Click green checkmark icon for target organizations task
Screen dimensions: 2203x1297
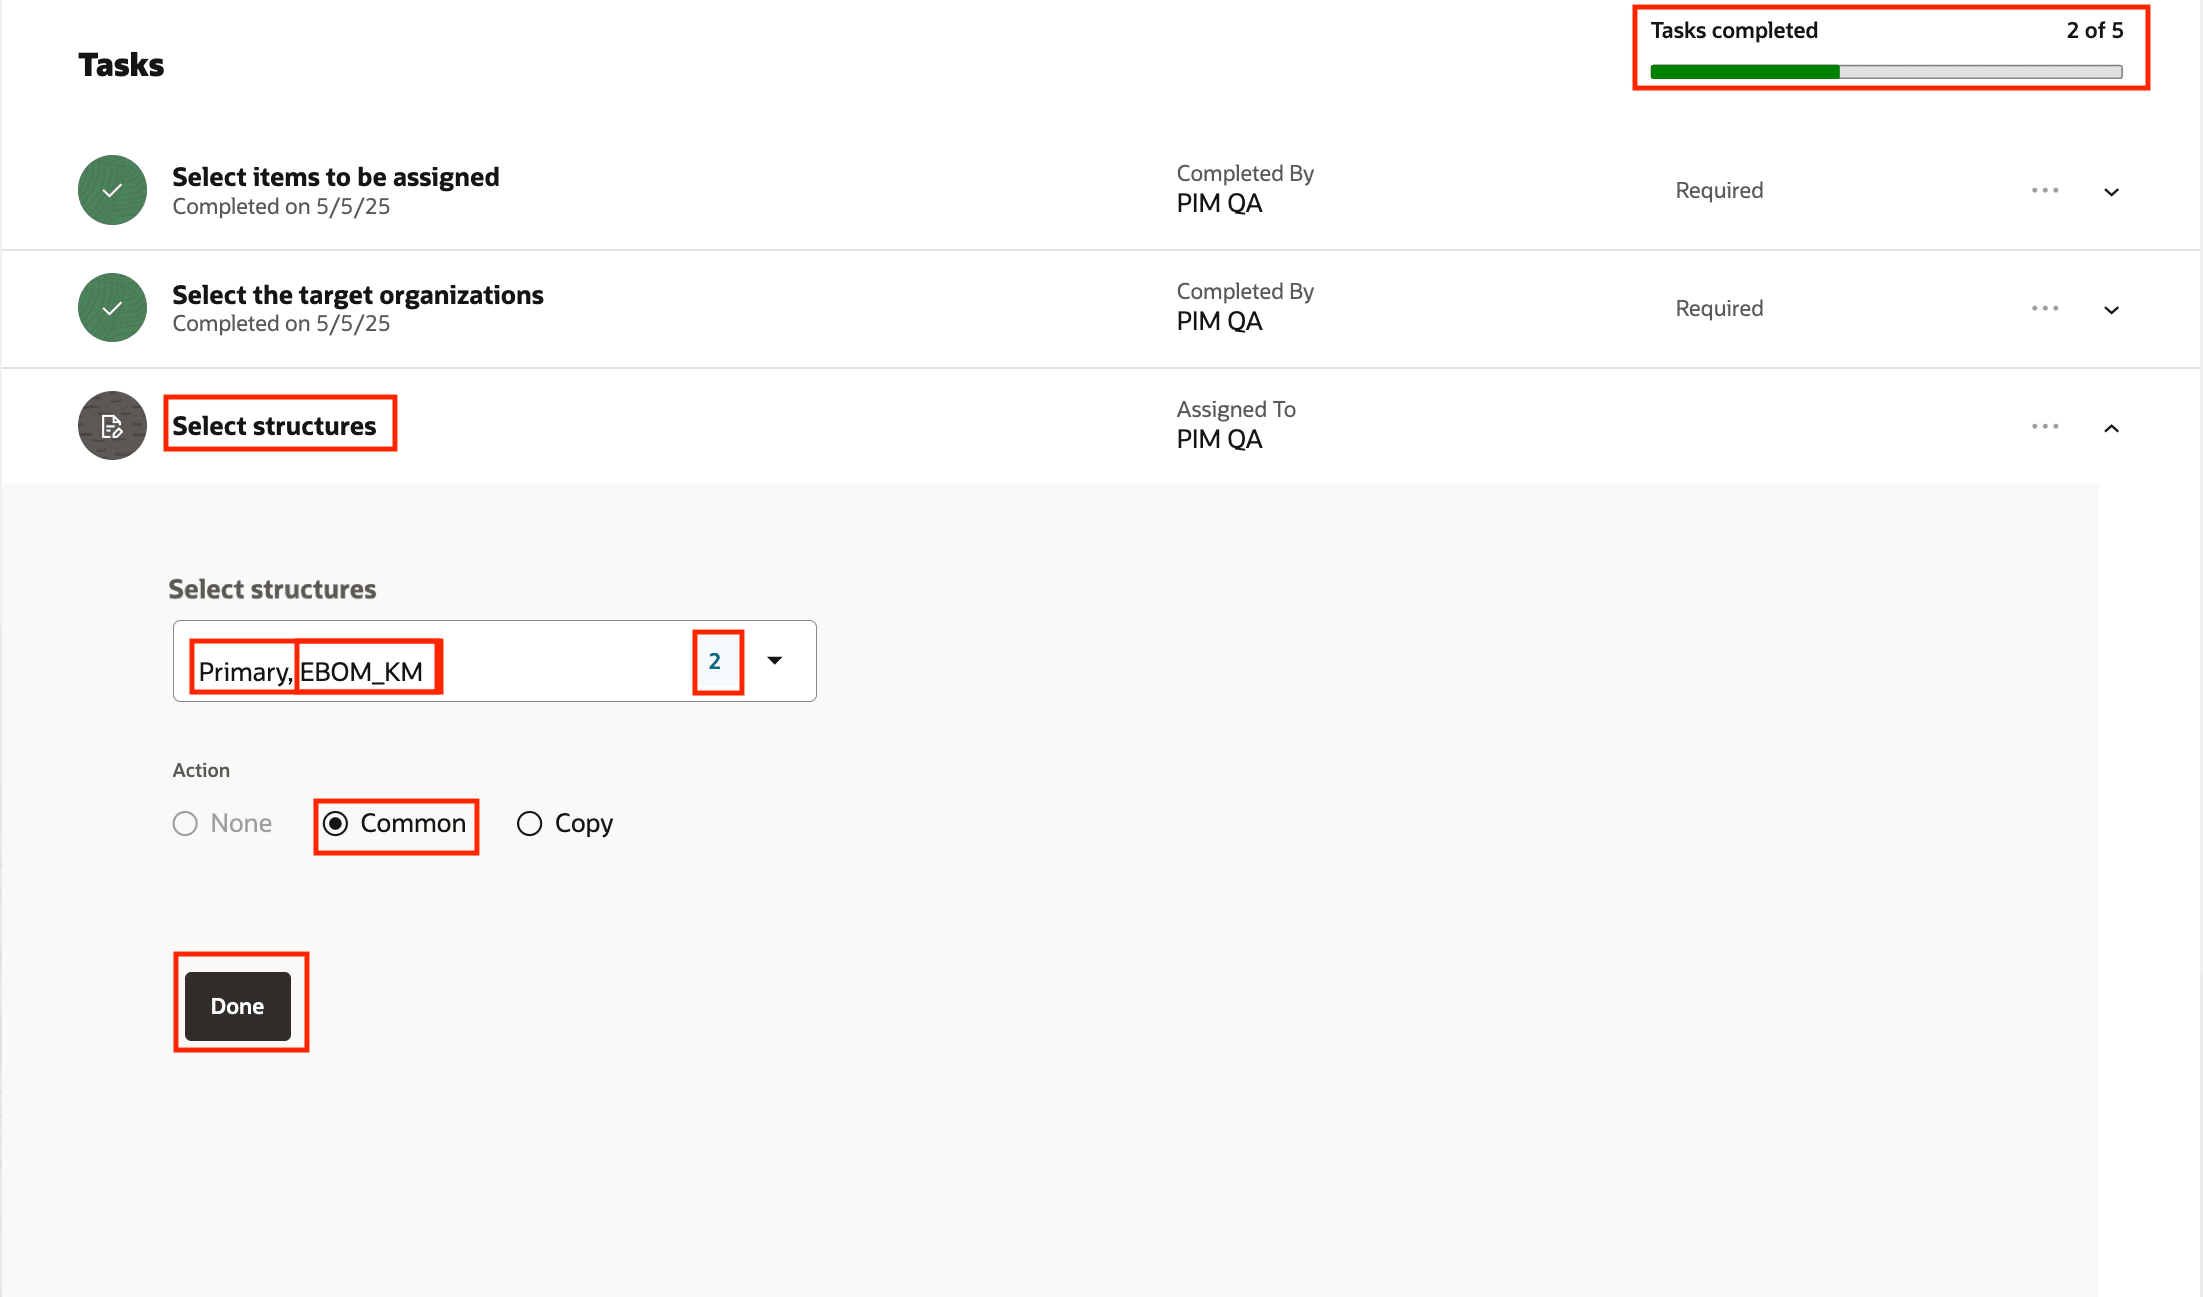(112, 308)
